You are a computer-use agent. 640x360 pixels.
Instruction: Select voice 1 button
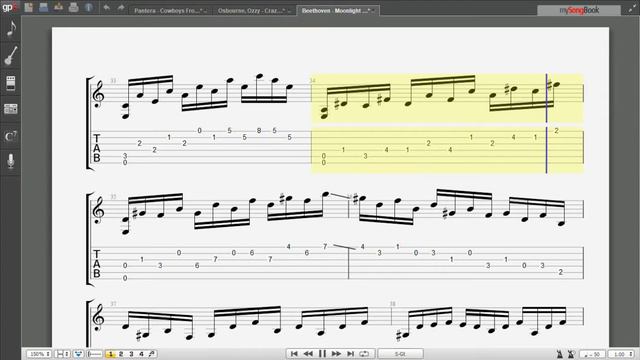click(110, 354)
